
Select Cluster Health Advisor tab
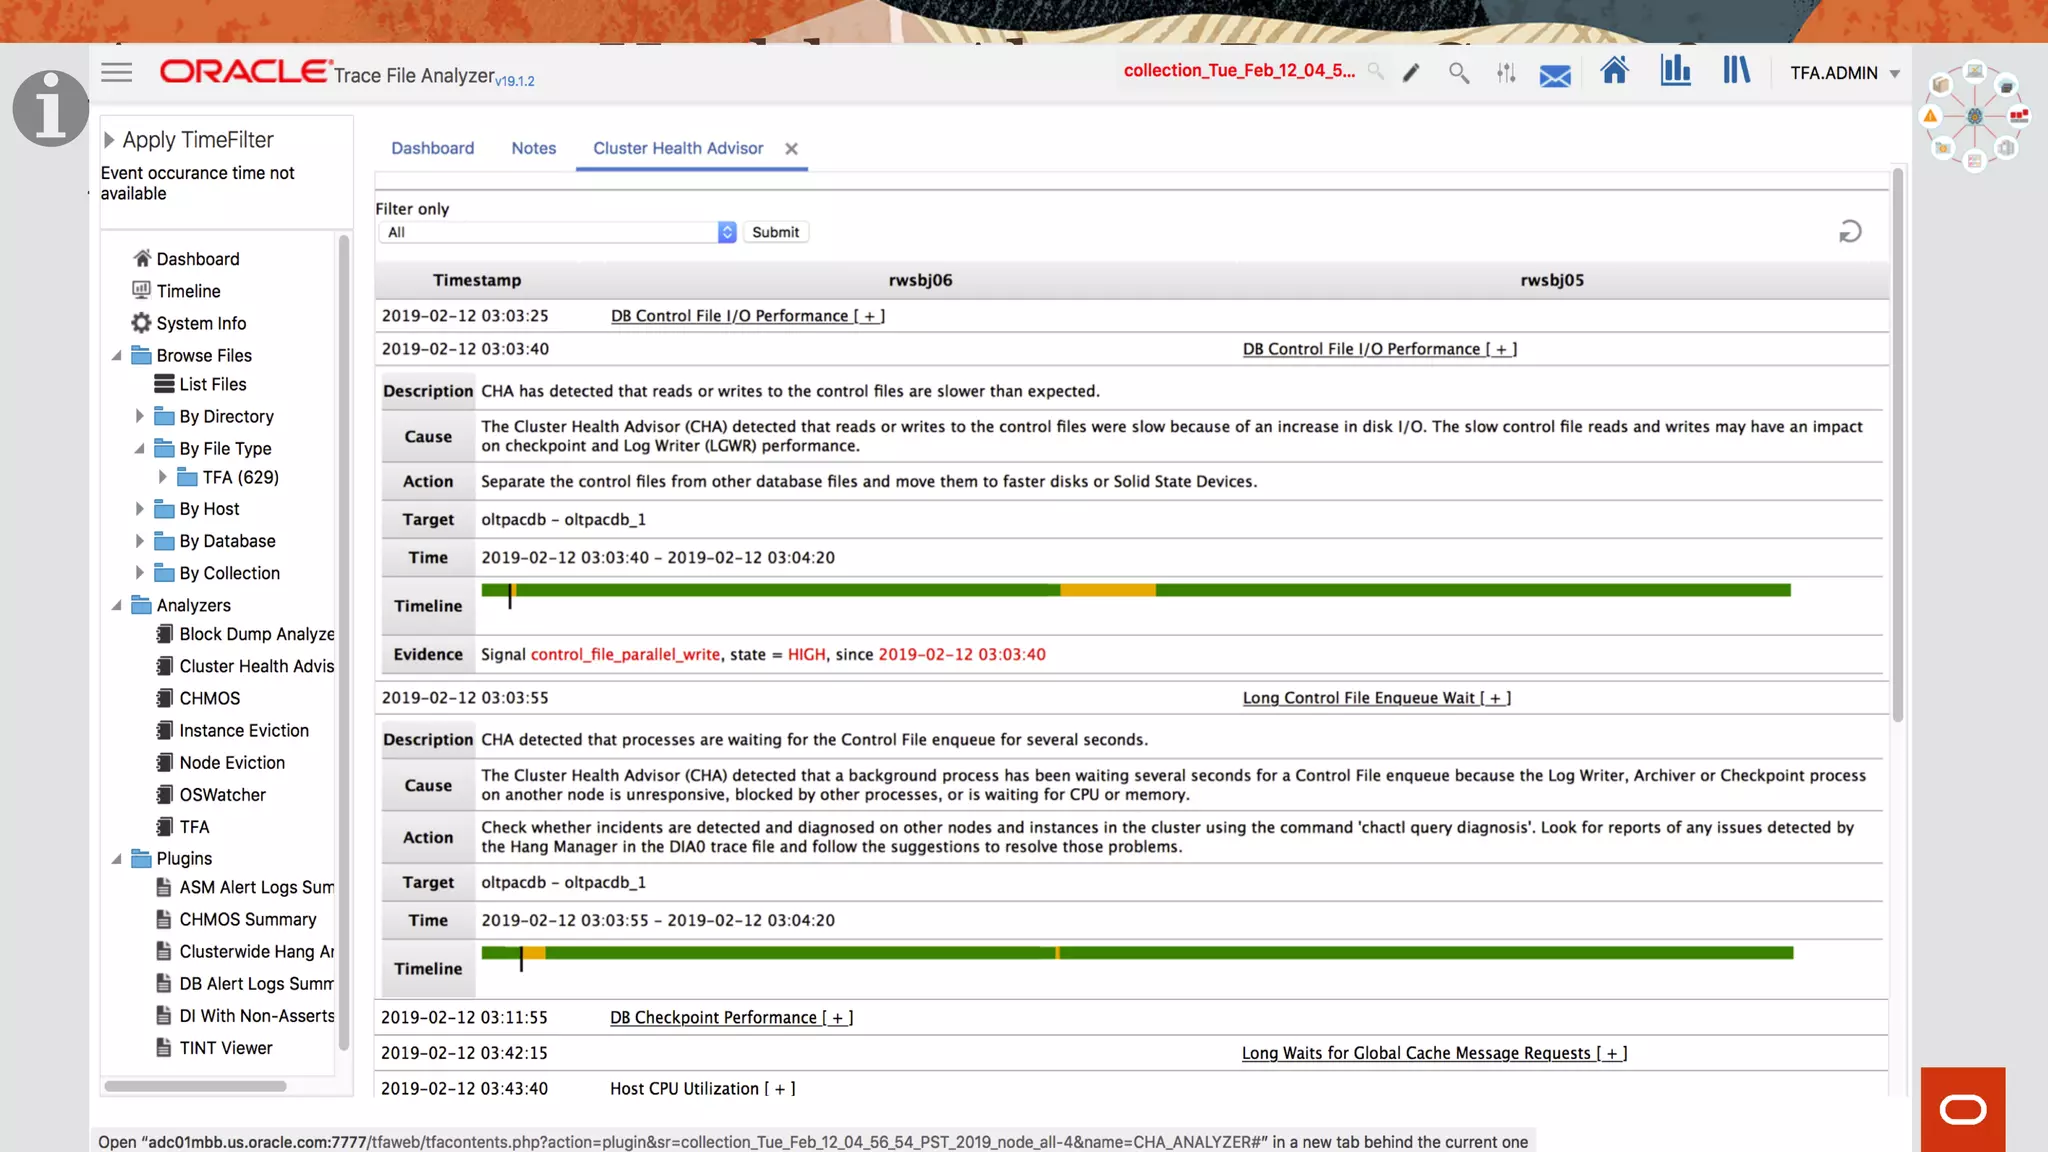click(x=678, y=148)
